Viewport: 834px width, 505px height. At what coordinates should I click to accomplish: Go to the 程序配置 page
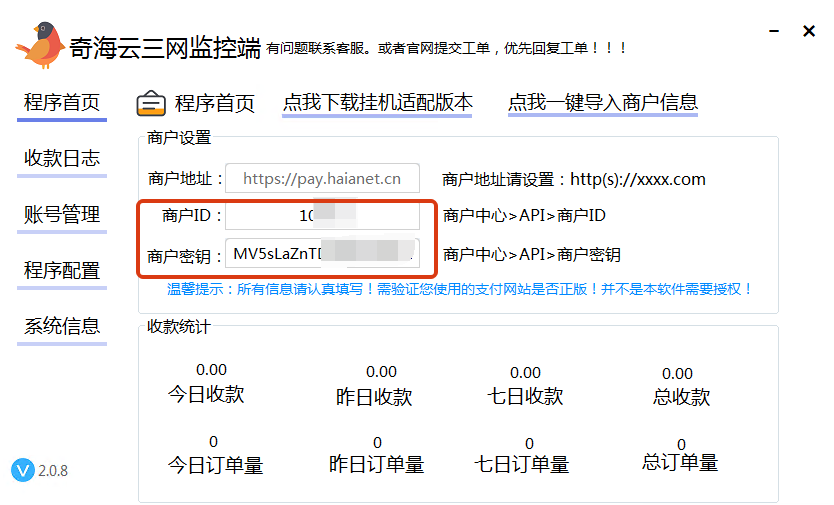pyautogui.click(x=62, y=270)
